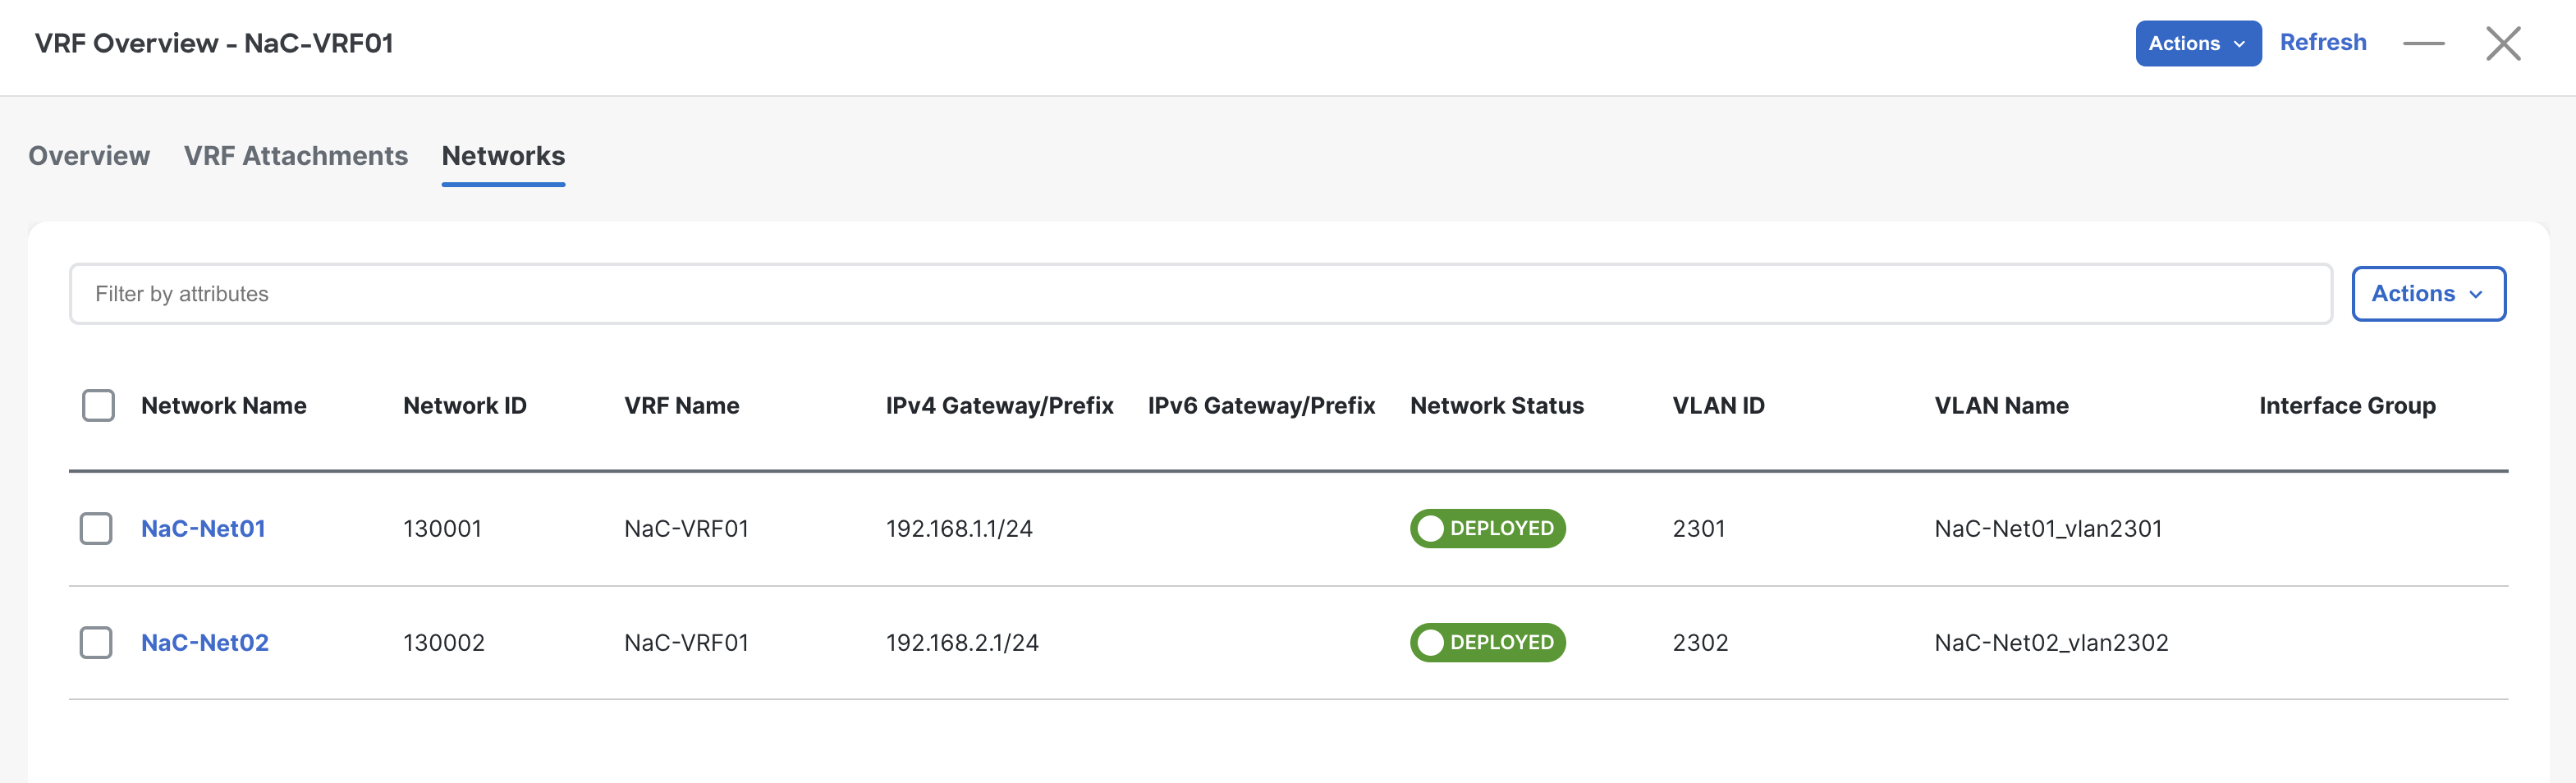Click the Refresh link
This screenshot has height=783, width=2576.
(2322, 43)
